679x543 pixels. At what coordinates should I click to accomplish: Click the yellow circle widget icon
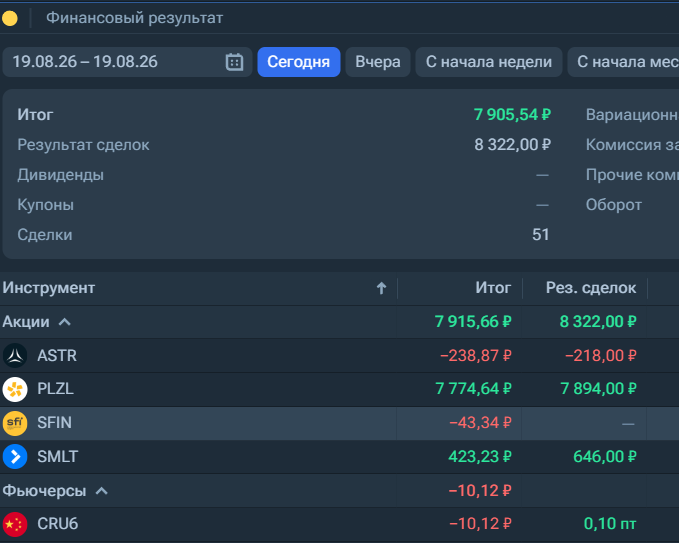tap(10, 18)
